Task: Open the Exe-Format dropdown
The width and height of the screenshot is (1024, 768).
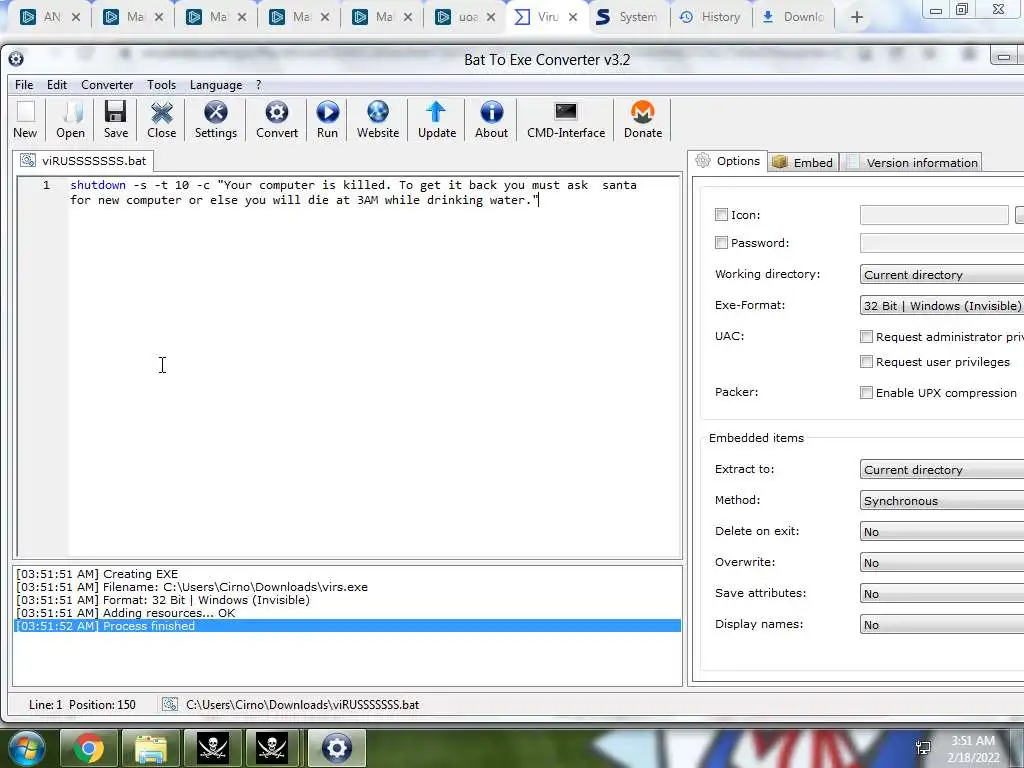Action: 942,305
